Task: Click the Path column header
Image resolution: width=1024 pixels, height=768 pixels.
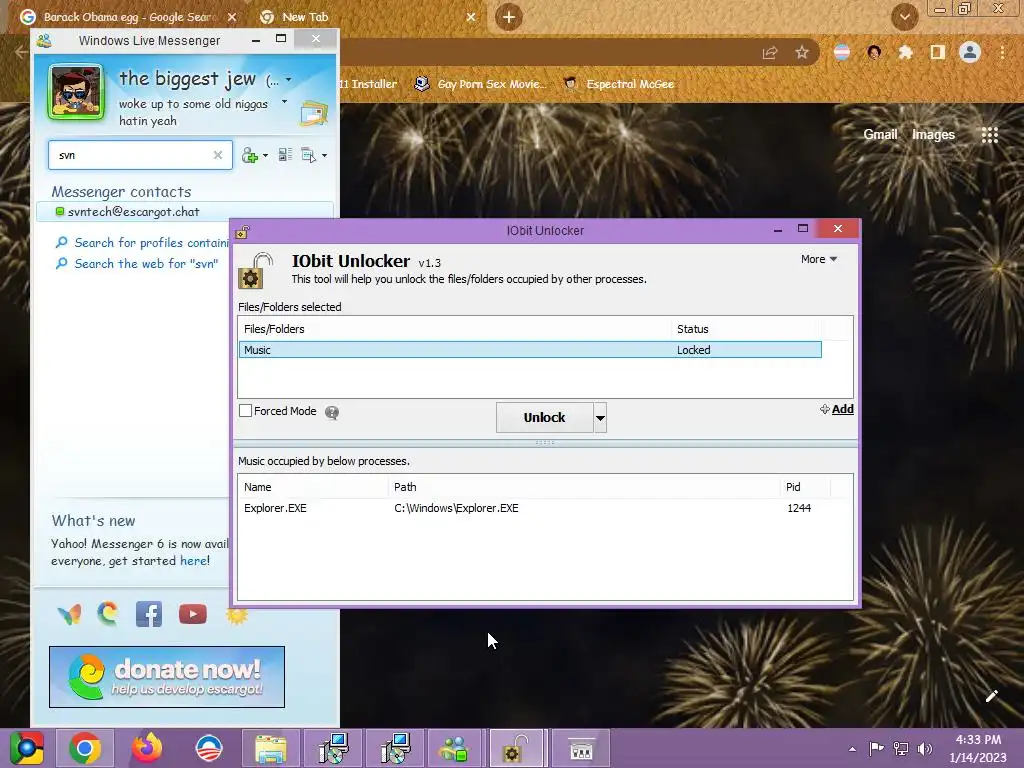Action: coord(584,487)
